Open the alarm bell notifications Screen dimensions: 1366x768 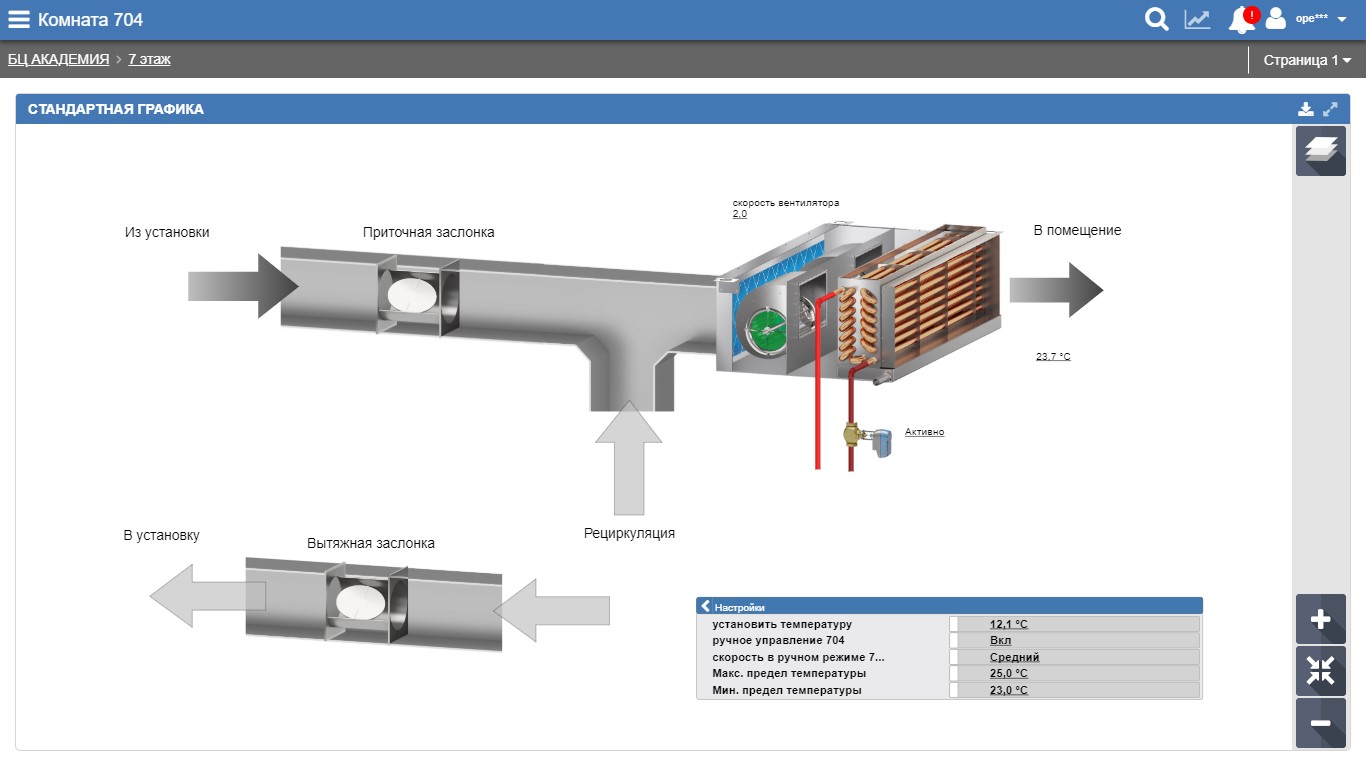pos(1241,19)
